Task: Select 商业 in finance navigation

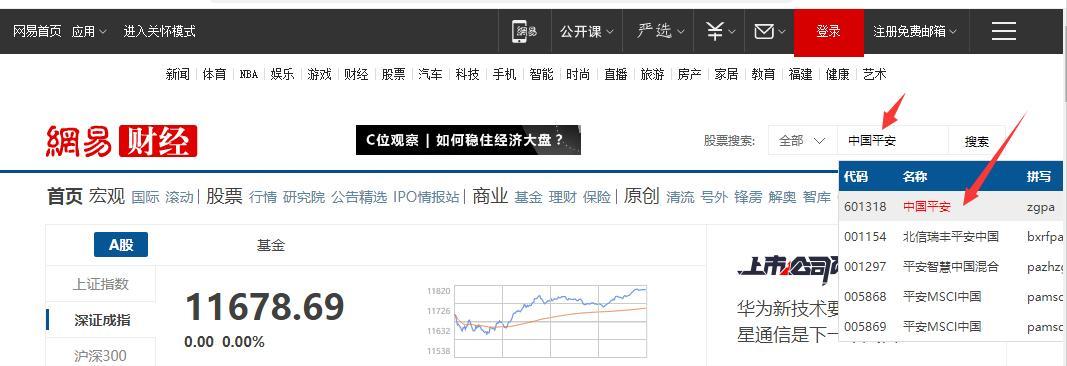Action: (x=490, y=197)
